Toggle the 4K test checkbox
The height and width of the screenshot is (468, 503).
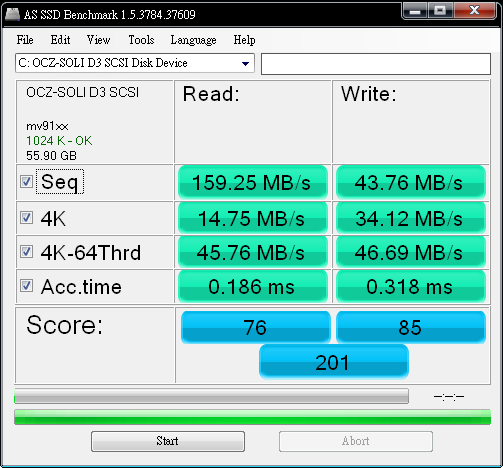coord(26,218)
